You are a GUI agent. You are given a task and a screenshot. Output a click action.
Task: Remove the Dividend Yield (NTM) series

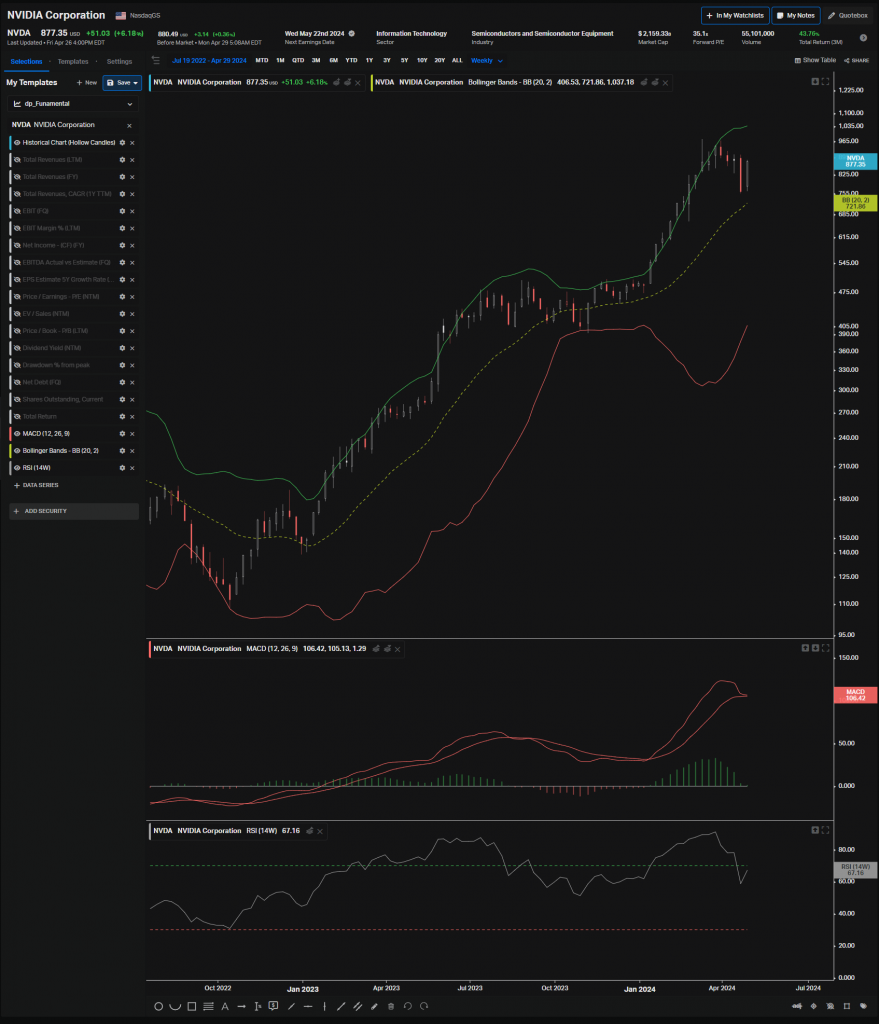pos(132,348)
